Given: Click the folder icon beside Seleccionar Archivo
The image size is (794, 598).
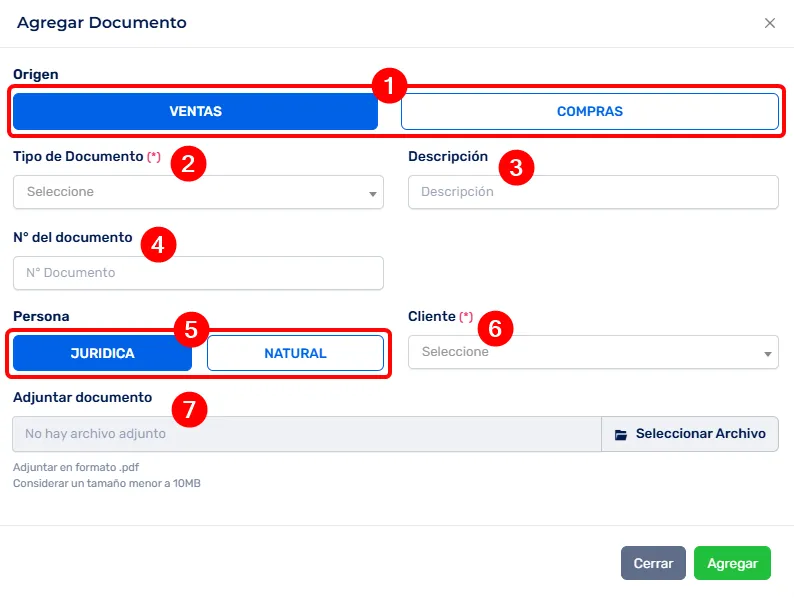Looking at the screenshot, I should [621, 435].
